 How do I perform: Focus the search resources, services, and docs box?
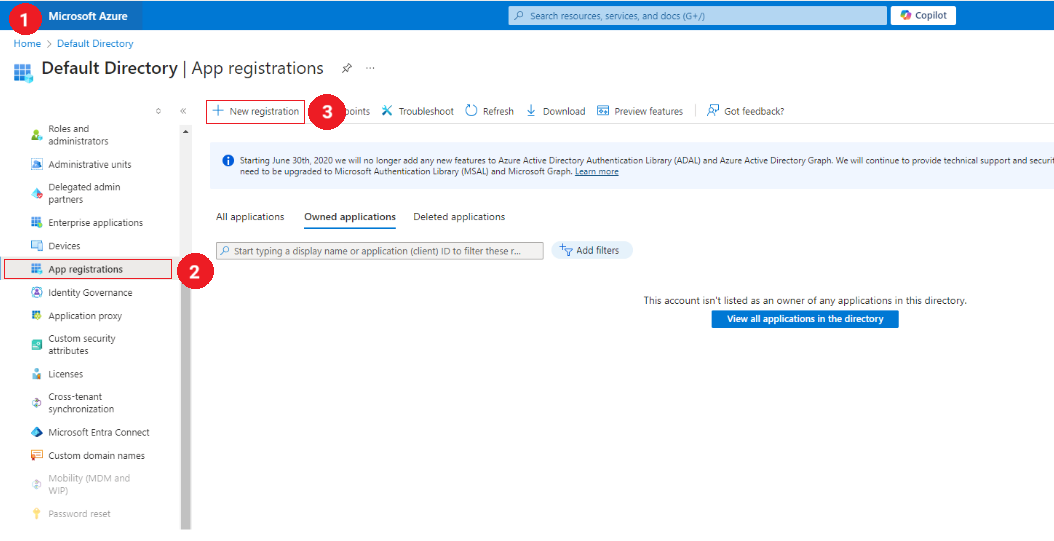[697, 15]
